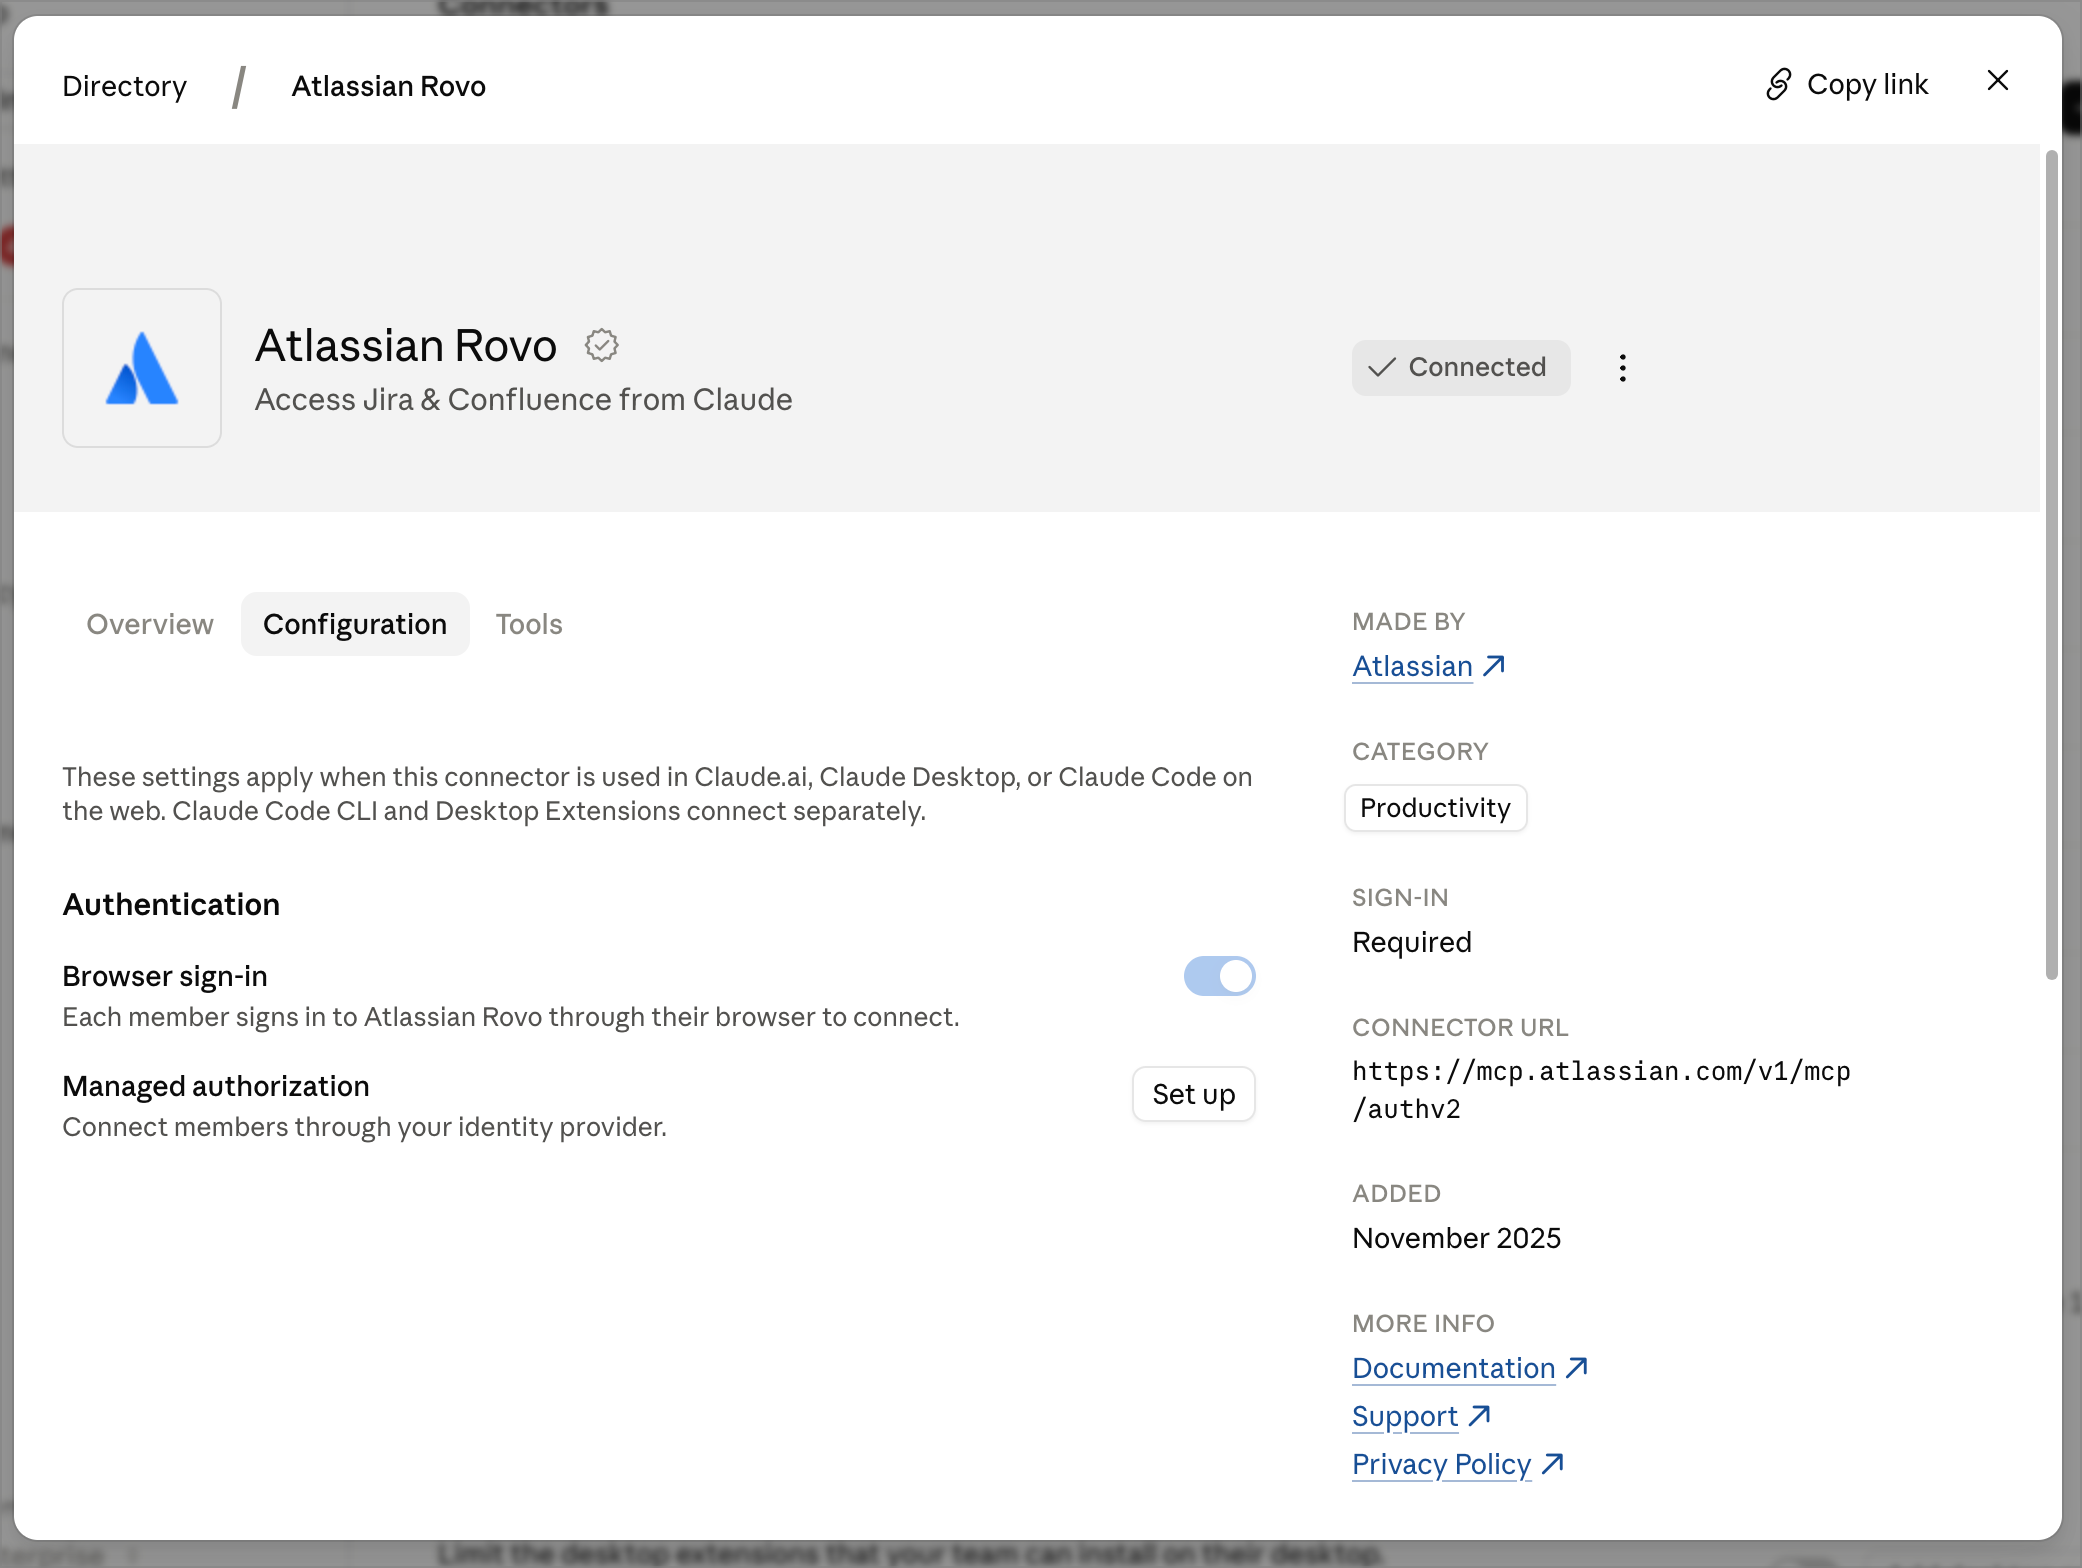Click the Copy link text label

pyautogui.click(x=1867, y=85)
